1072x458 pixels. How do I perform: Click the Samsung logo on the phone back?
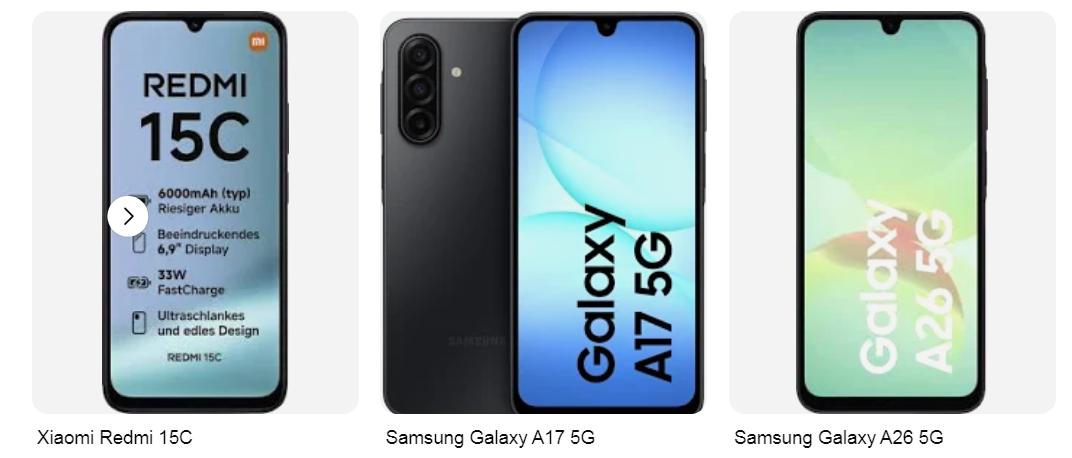pyautogui.click(x=477, y=341)
